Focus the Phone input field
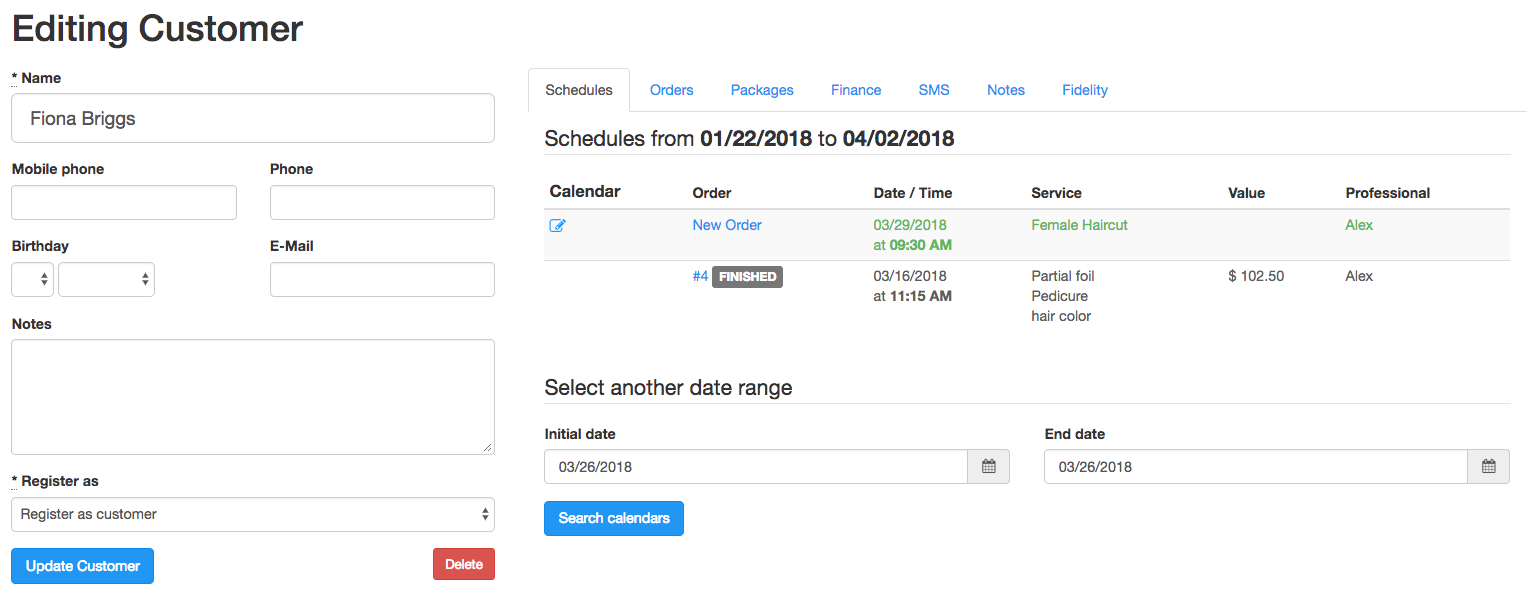 point(382,202)
